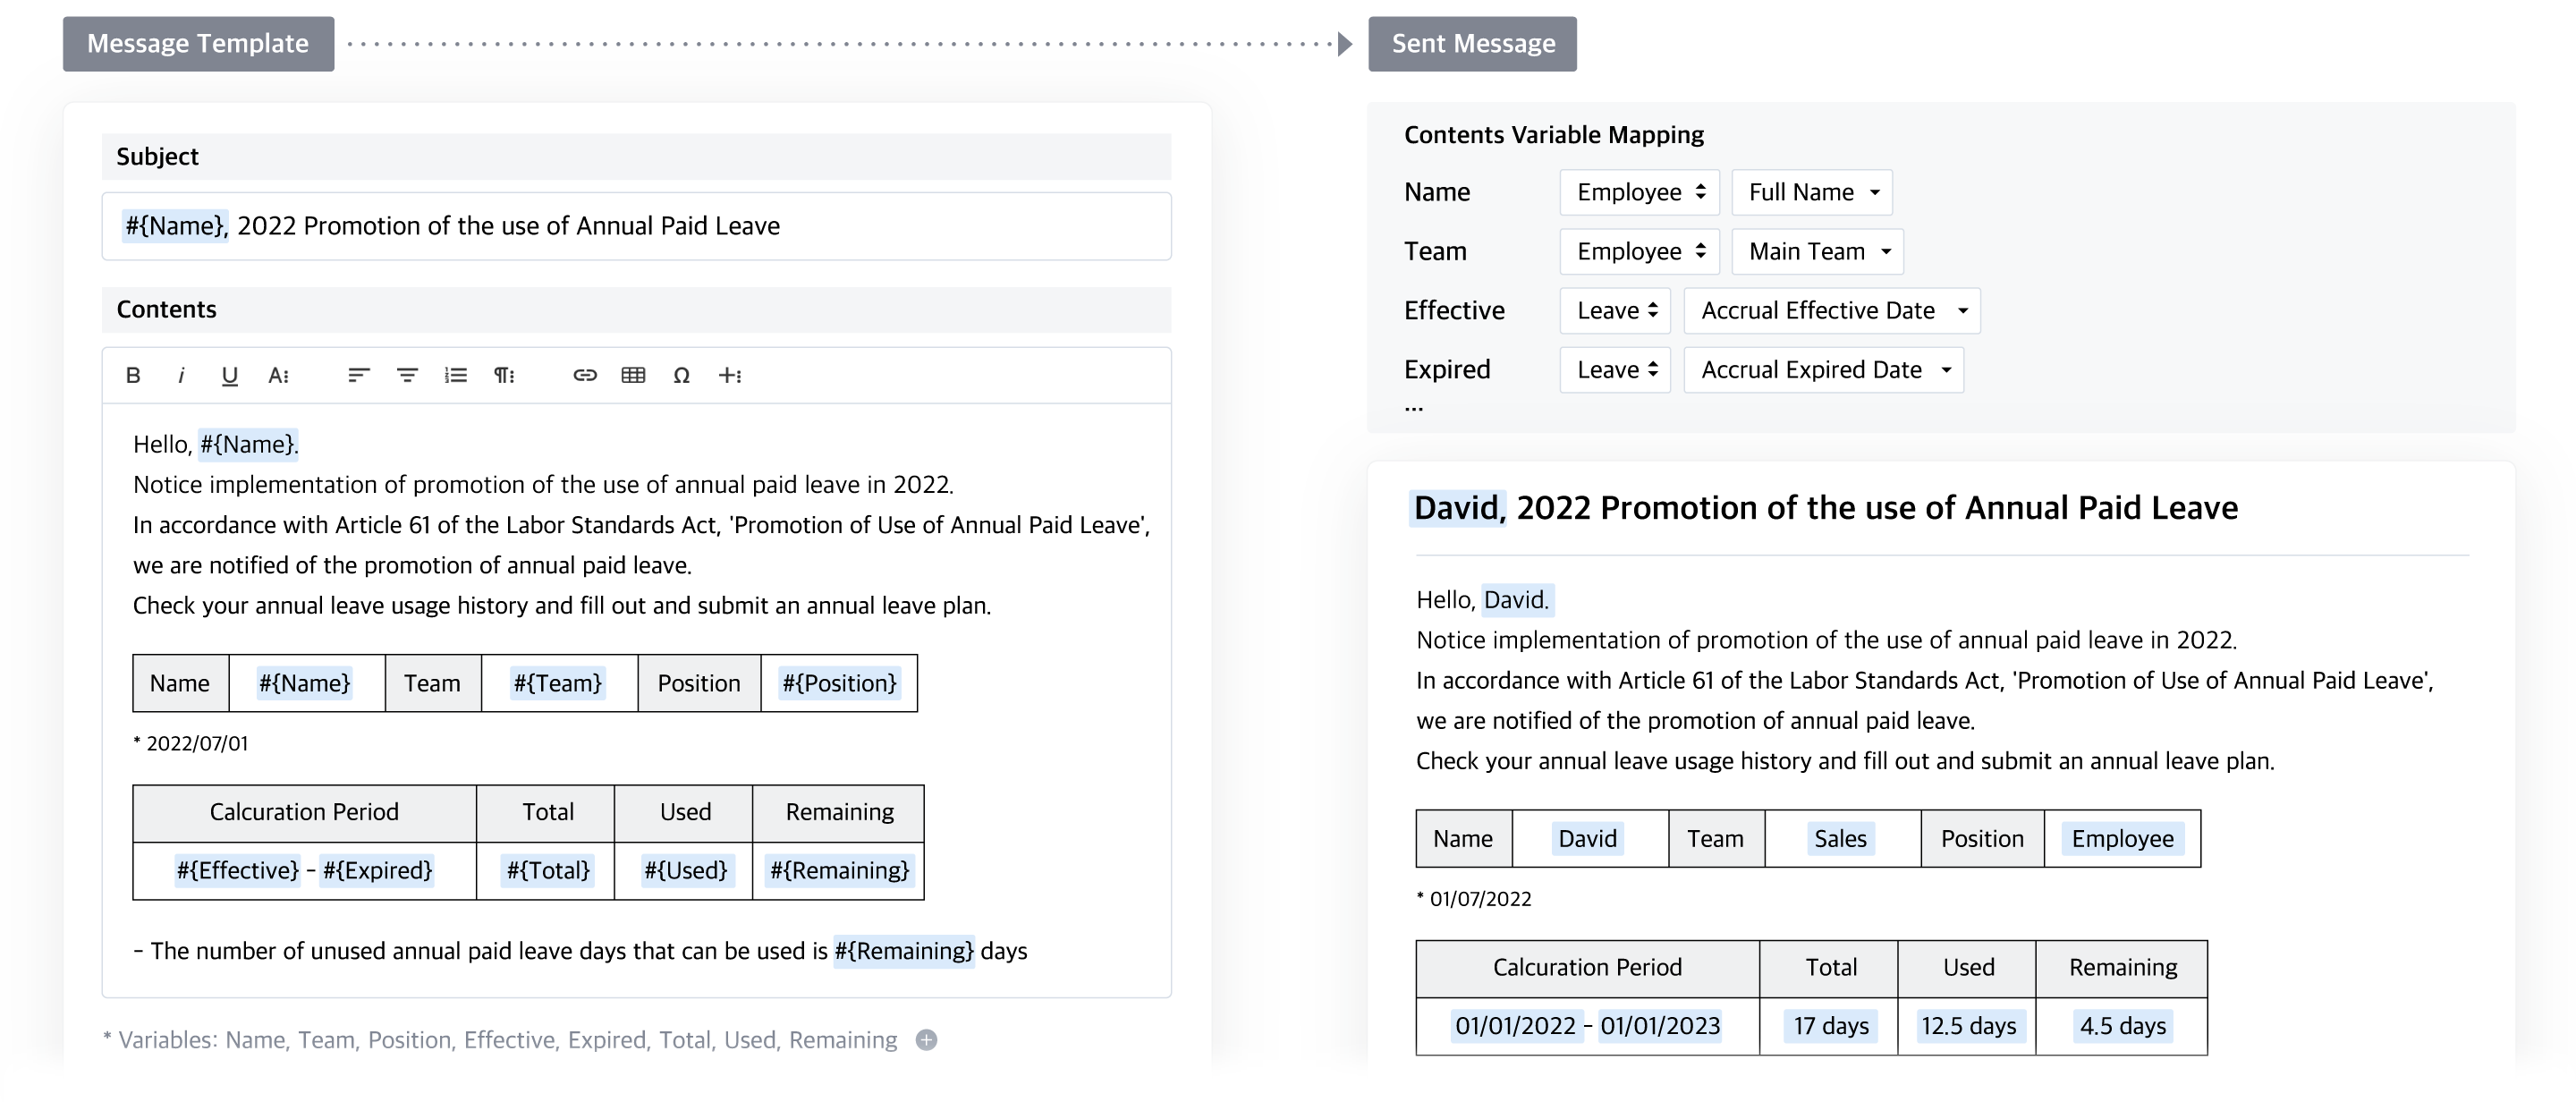Viewport: 2576px width, 1102px height.
Task: Click the 'Hello, #{Name}.' line in editor
Action: point(216,444)
